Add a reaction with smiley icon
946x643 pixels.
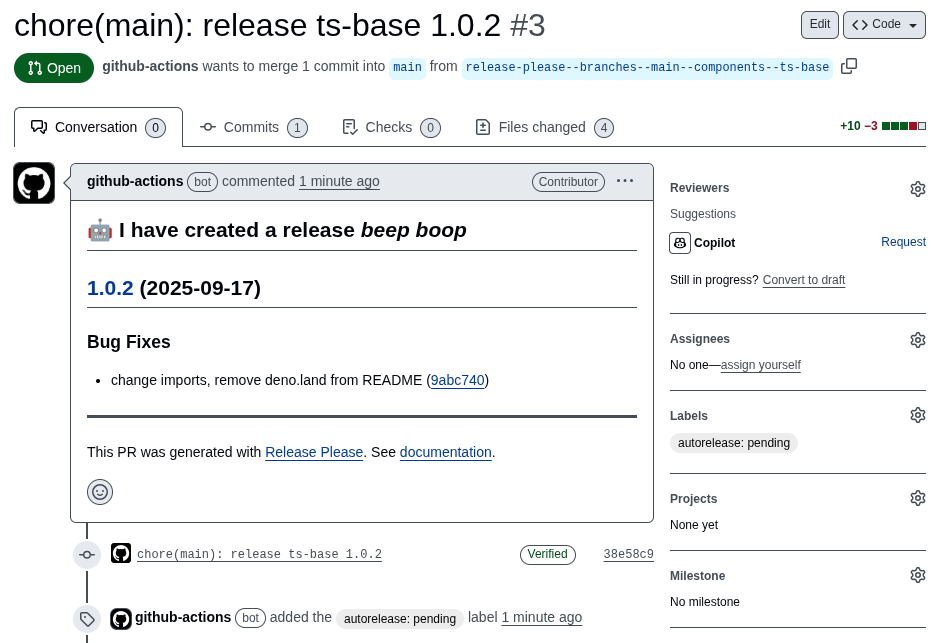[100, 492]
